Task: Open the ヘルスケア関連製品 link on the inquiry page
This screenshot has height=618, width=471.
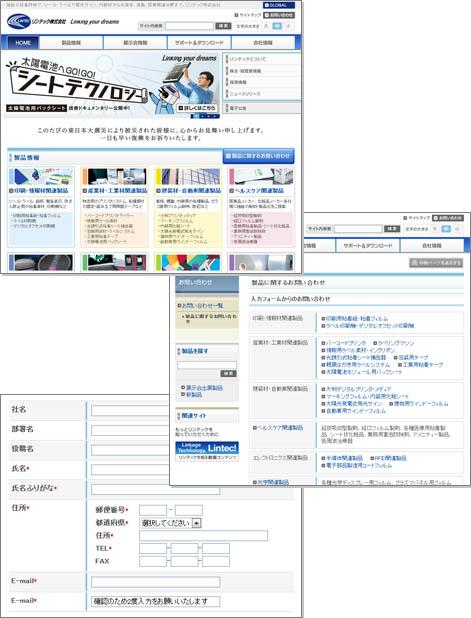Action: click(x=278, y=428)
